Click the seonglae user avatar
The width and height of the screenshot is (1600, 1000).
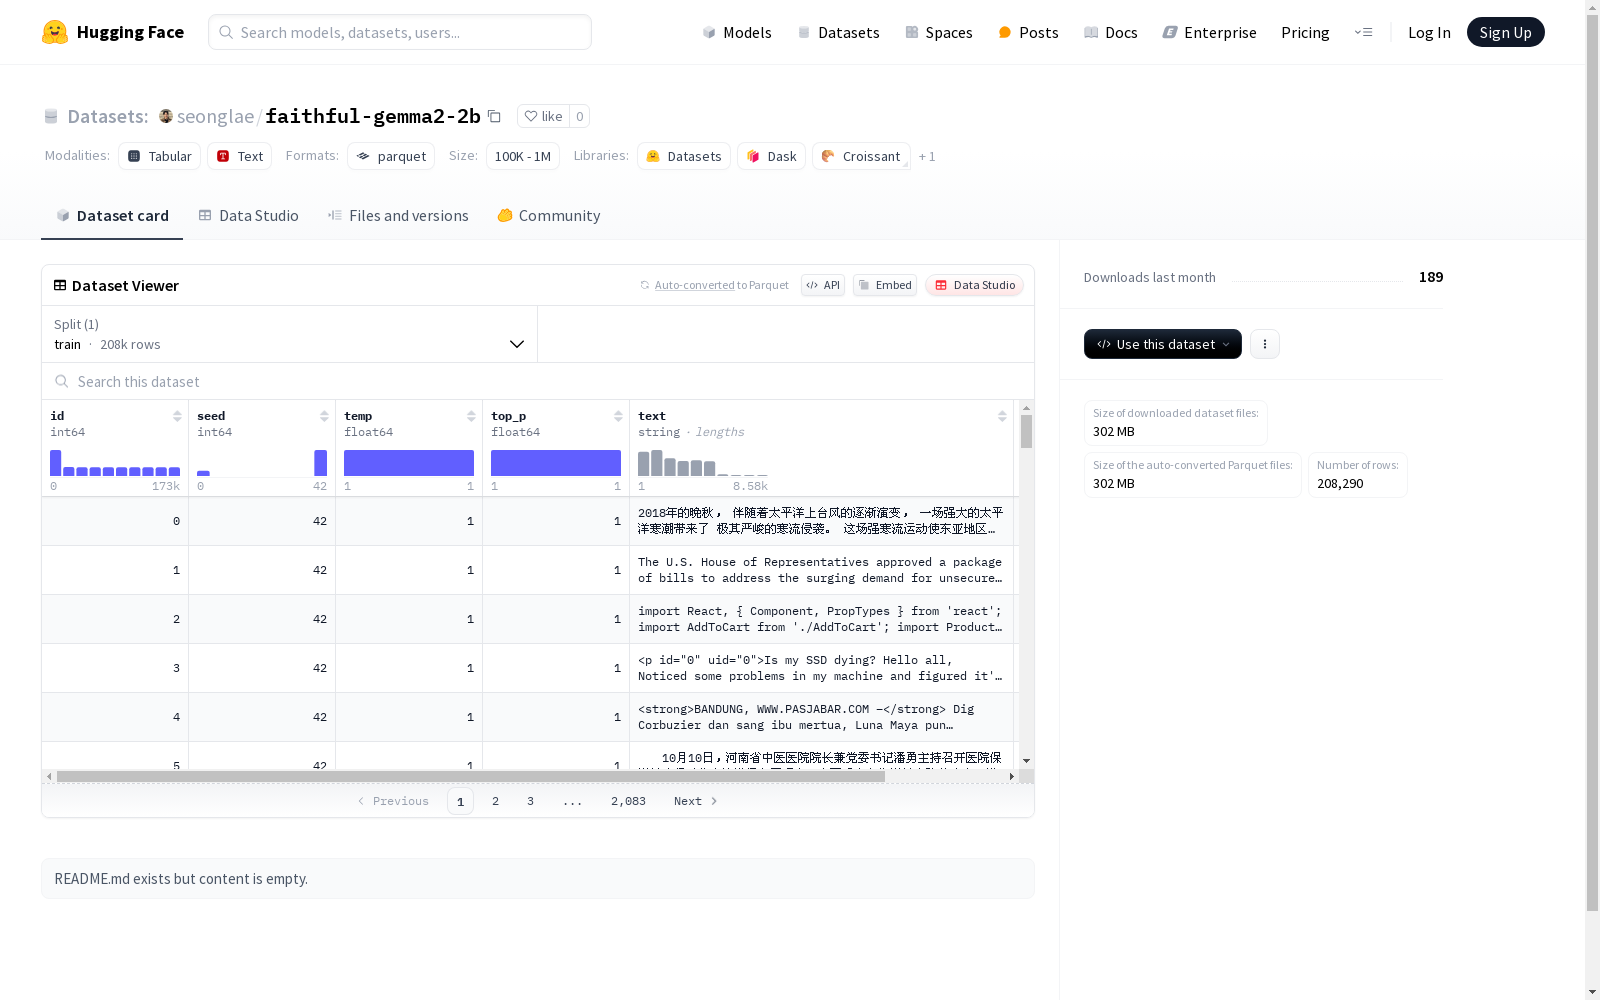tap(166, 116)
